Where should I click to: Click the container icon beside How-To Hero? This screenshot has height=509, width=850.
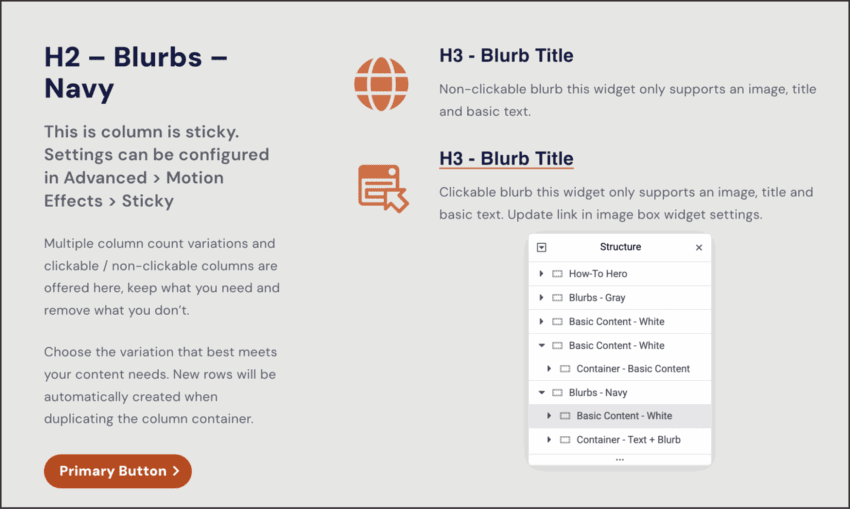coord(557,274)
